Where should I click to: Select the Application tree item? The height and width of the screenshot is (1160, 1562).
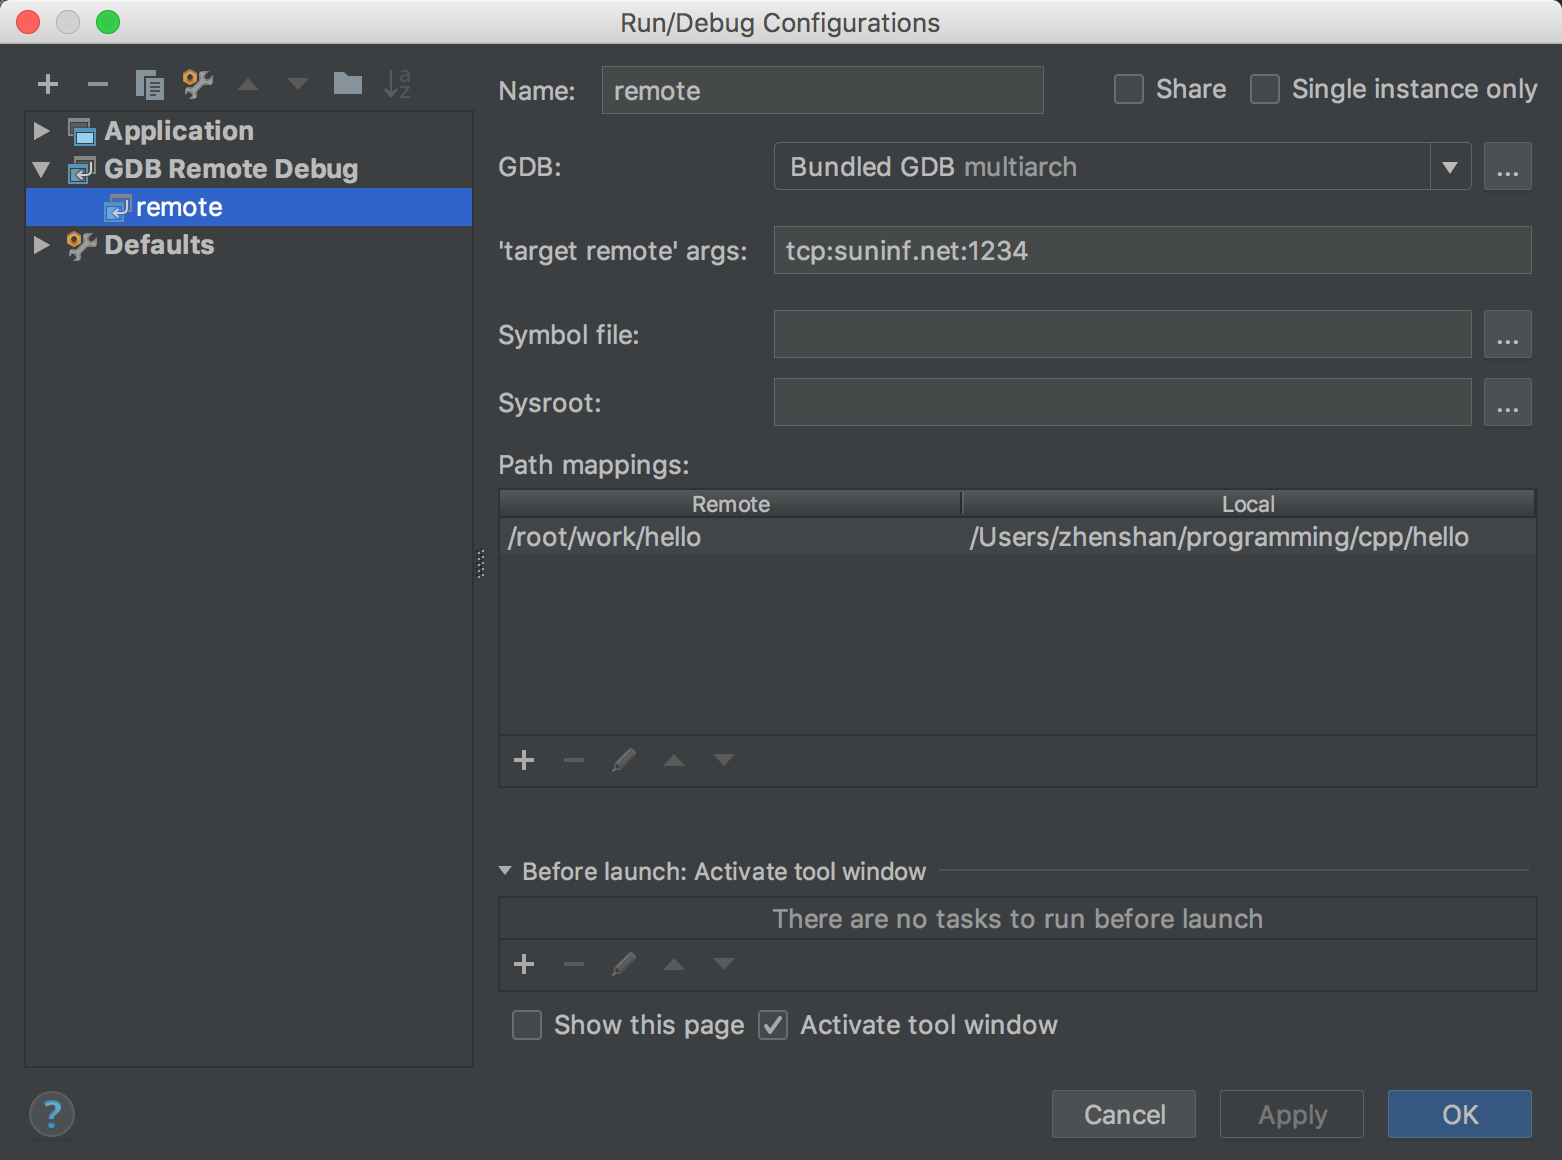click(x=179, y=131)
